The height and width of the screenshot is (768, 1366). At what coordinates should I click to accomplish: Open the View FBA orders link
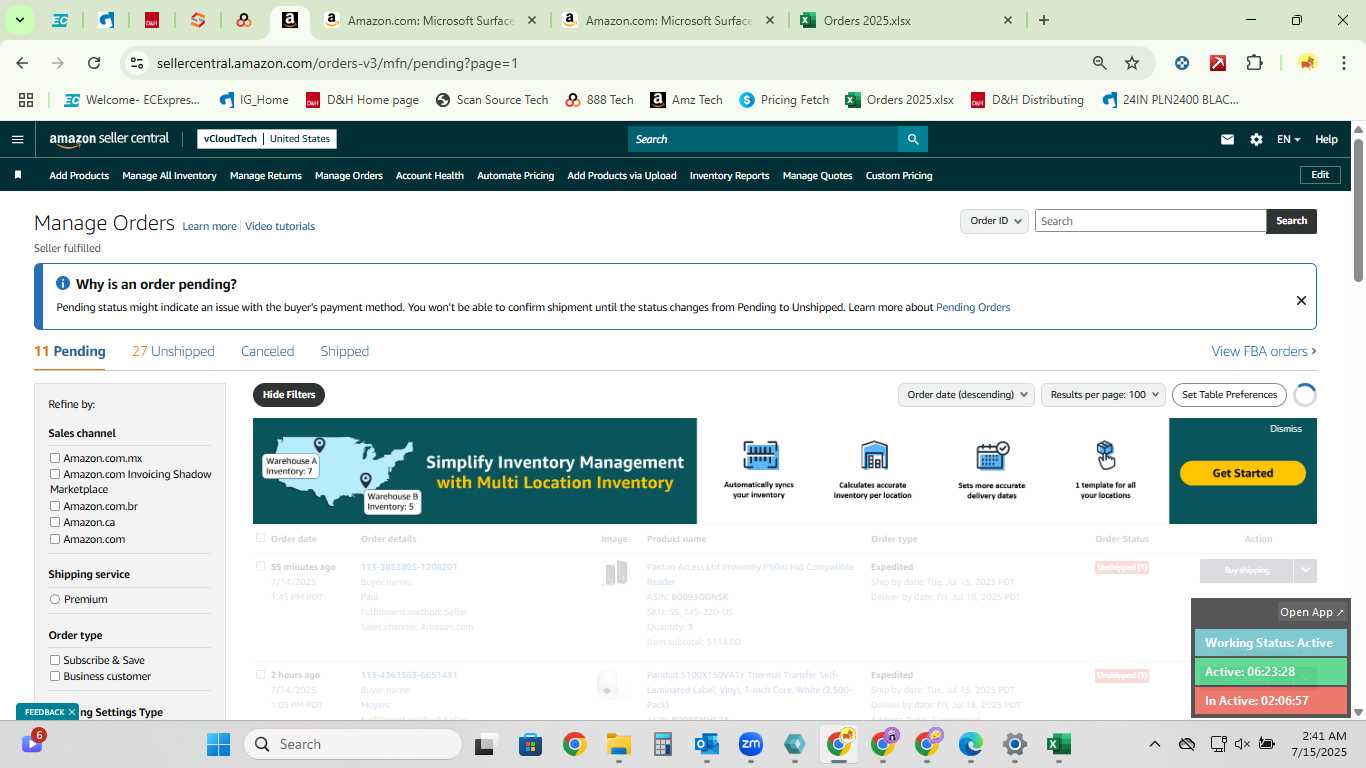point(1264,351)
